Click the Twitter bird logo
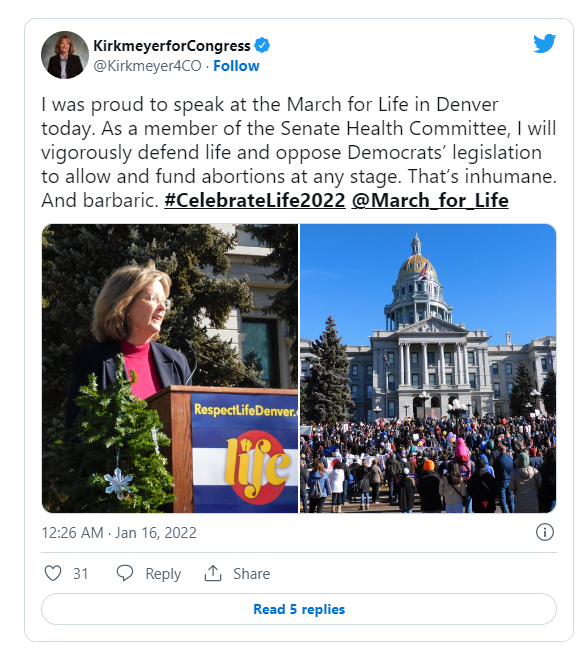 click(x=544, y=43)
